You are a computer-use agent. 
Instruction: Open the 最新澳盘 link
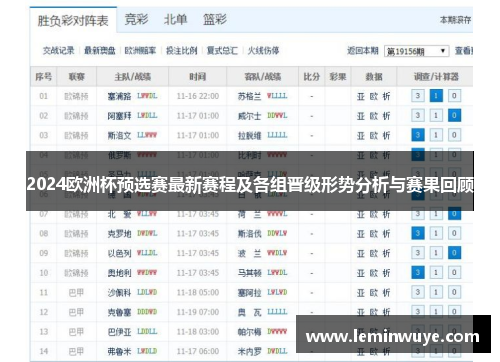tap(100, 51)
